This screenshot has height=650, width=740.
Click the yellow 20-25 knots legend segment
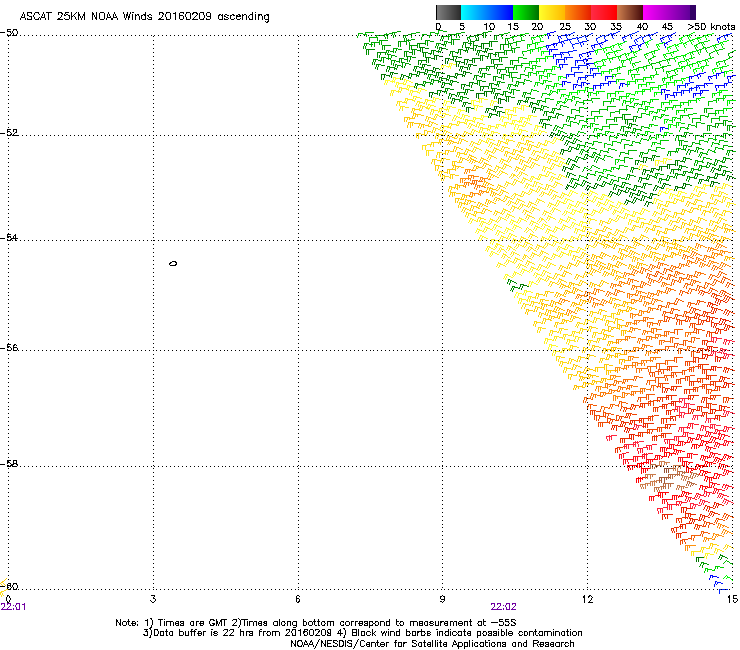(552, 12)
